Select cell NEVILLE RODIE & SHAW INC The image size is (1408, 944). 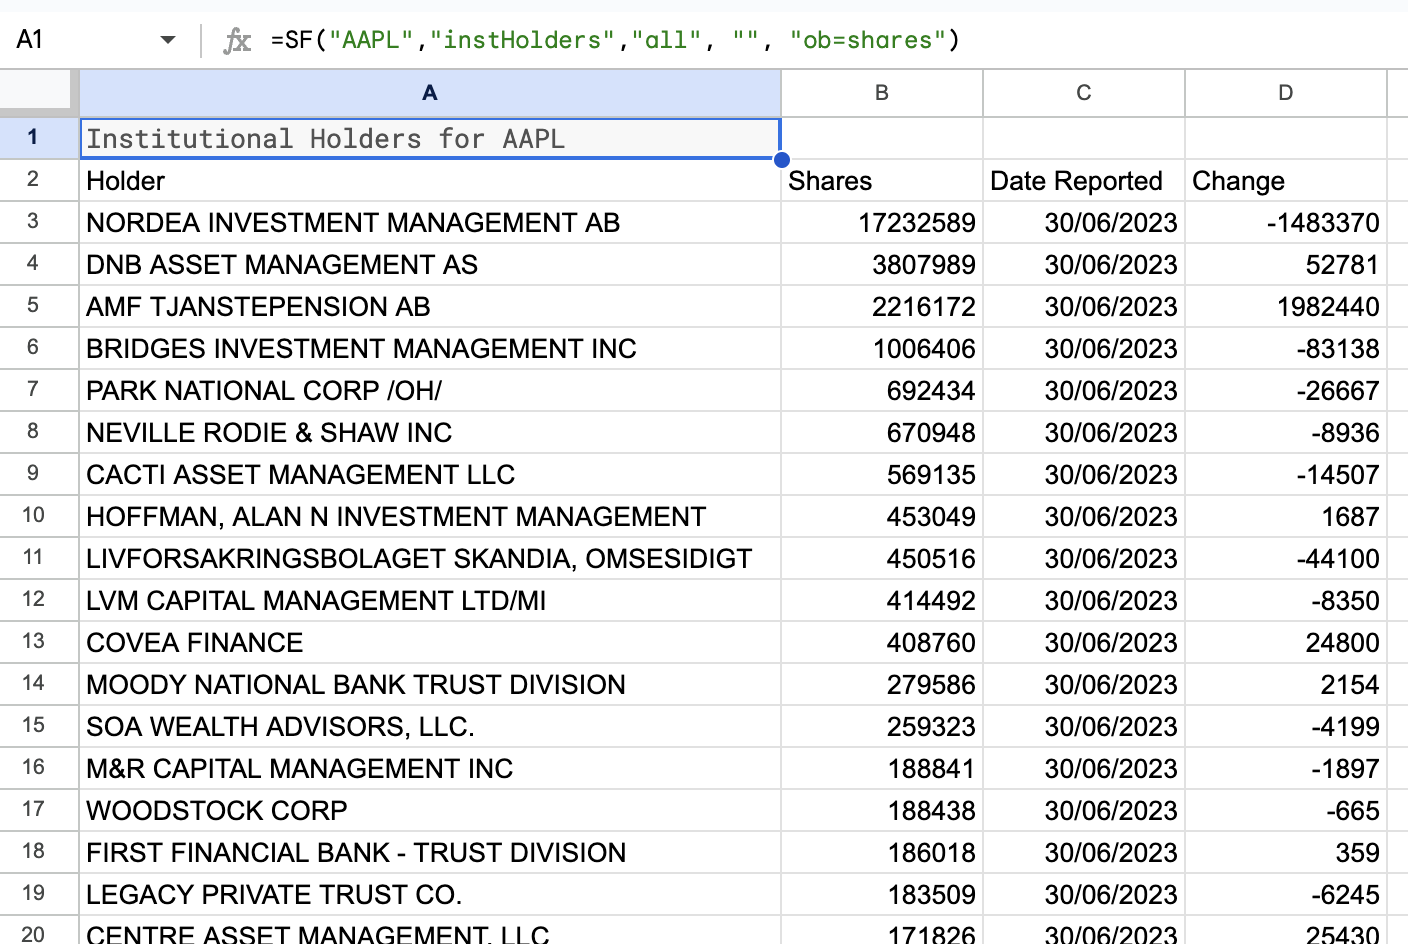(x=430, y=433)
